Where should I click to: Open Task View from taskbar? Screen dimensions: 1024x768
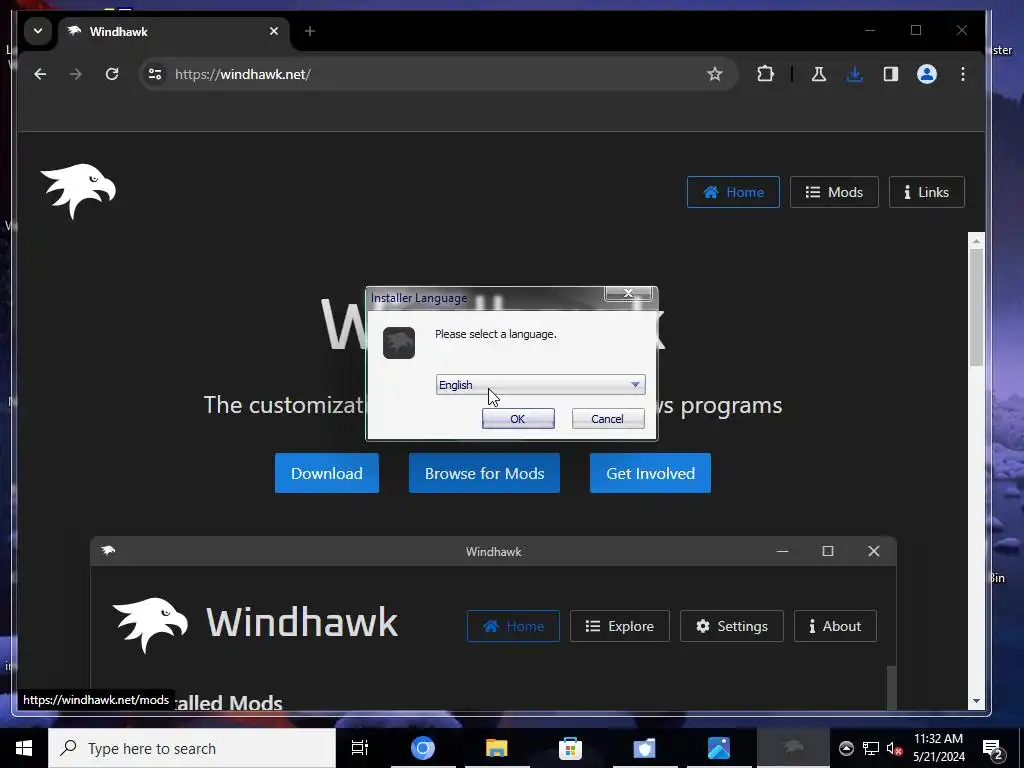(360, 748)
